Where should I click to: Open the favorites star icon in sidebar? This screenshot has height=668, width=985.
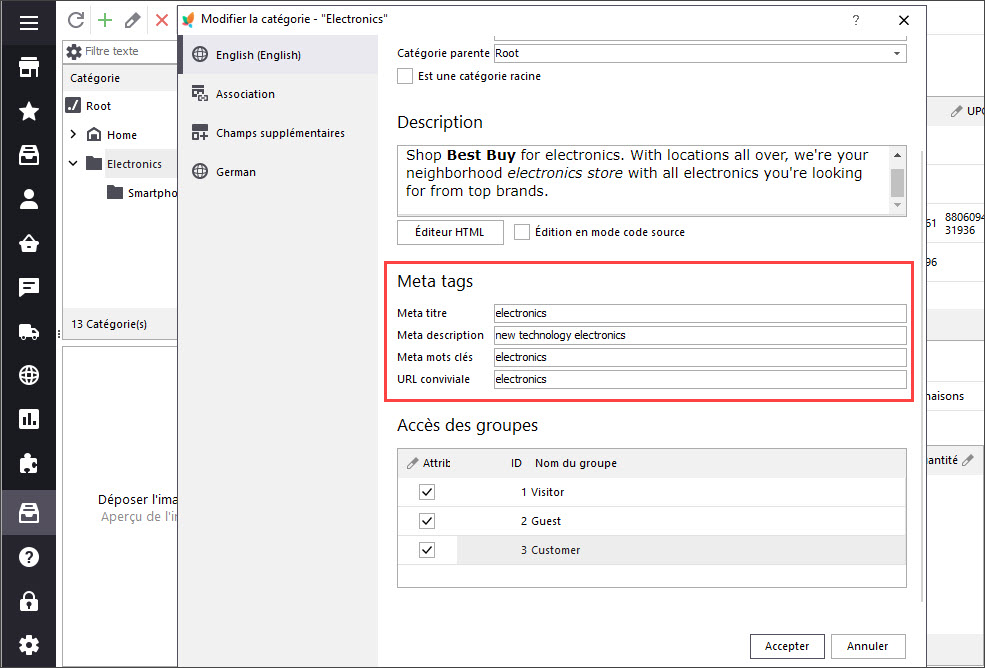pos(28,111)
